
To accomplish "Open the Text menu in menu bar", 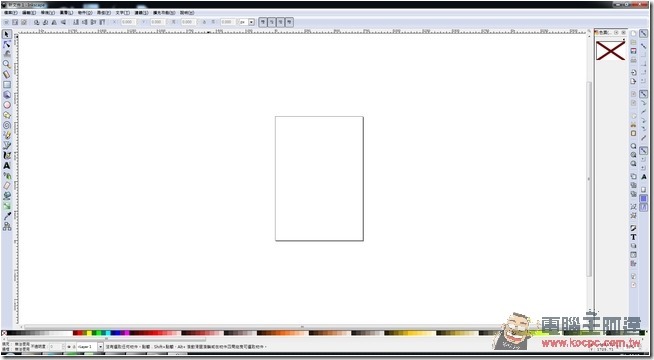I will click(122, 13).
